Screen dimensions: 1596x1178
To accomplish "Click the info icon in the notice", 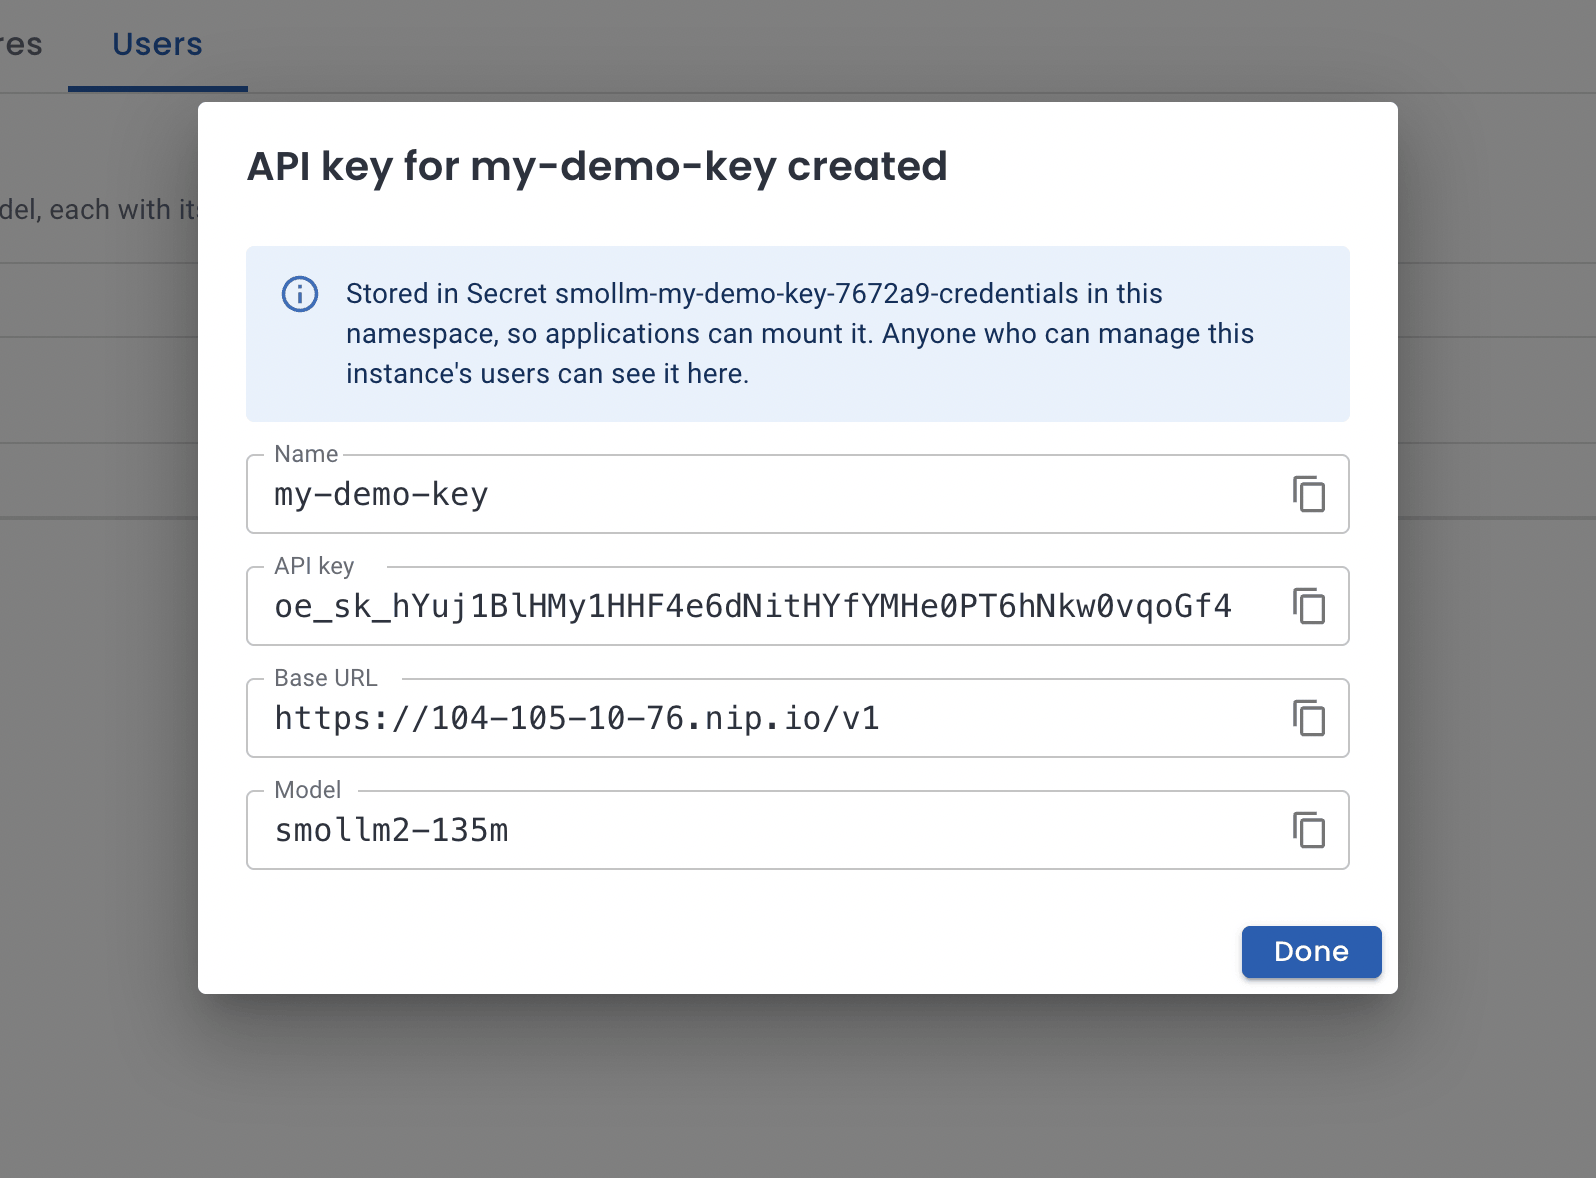I will [300, 294].
